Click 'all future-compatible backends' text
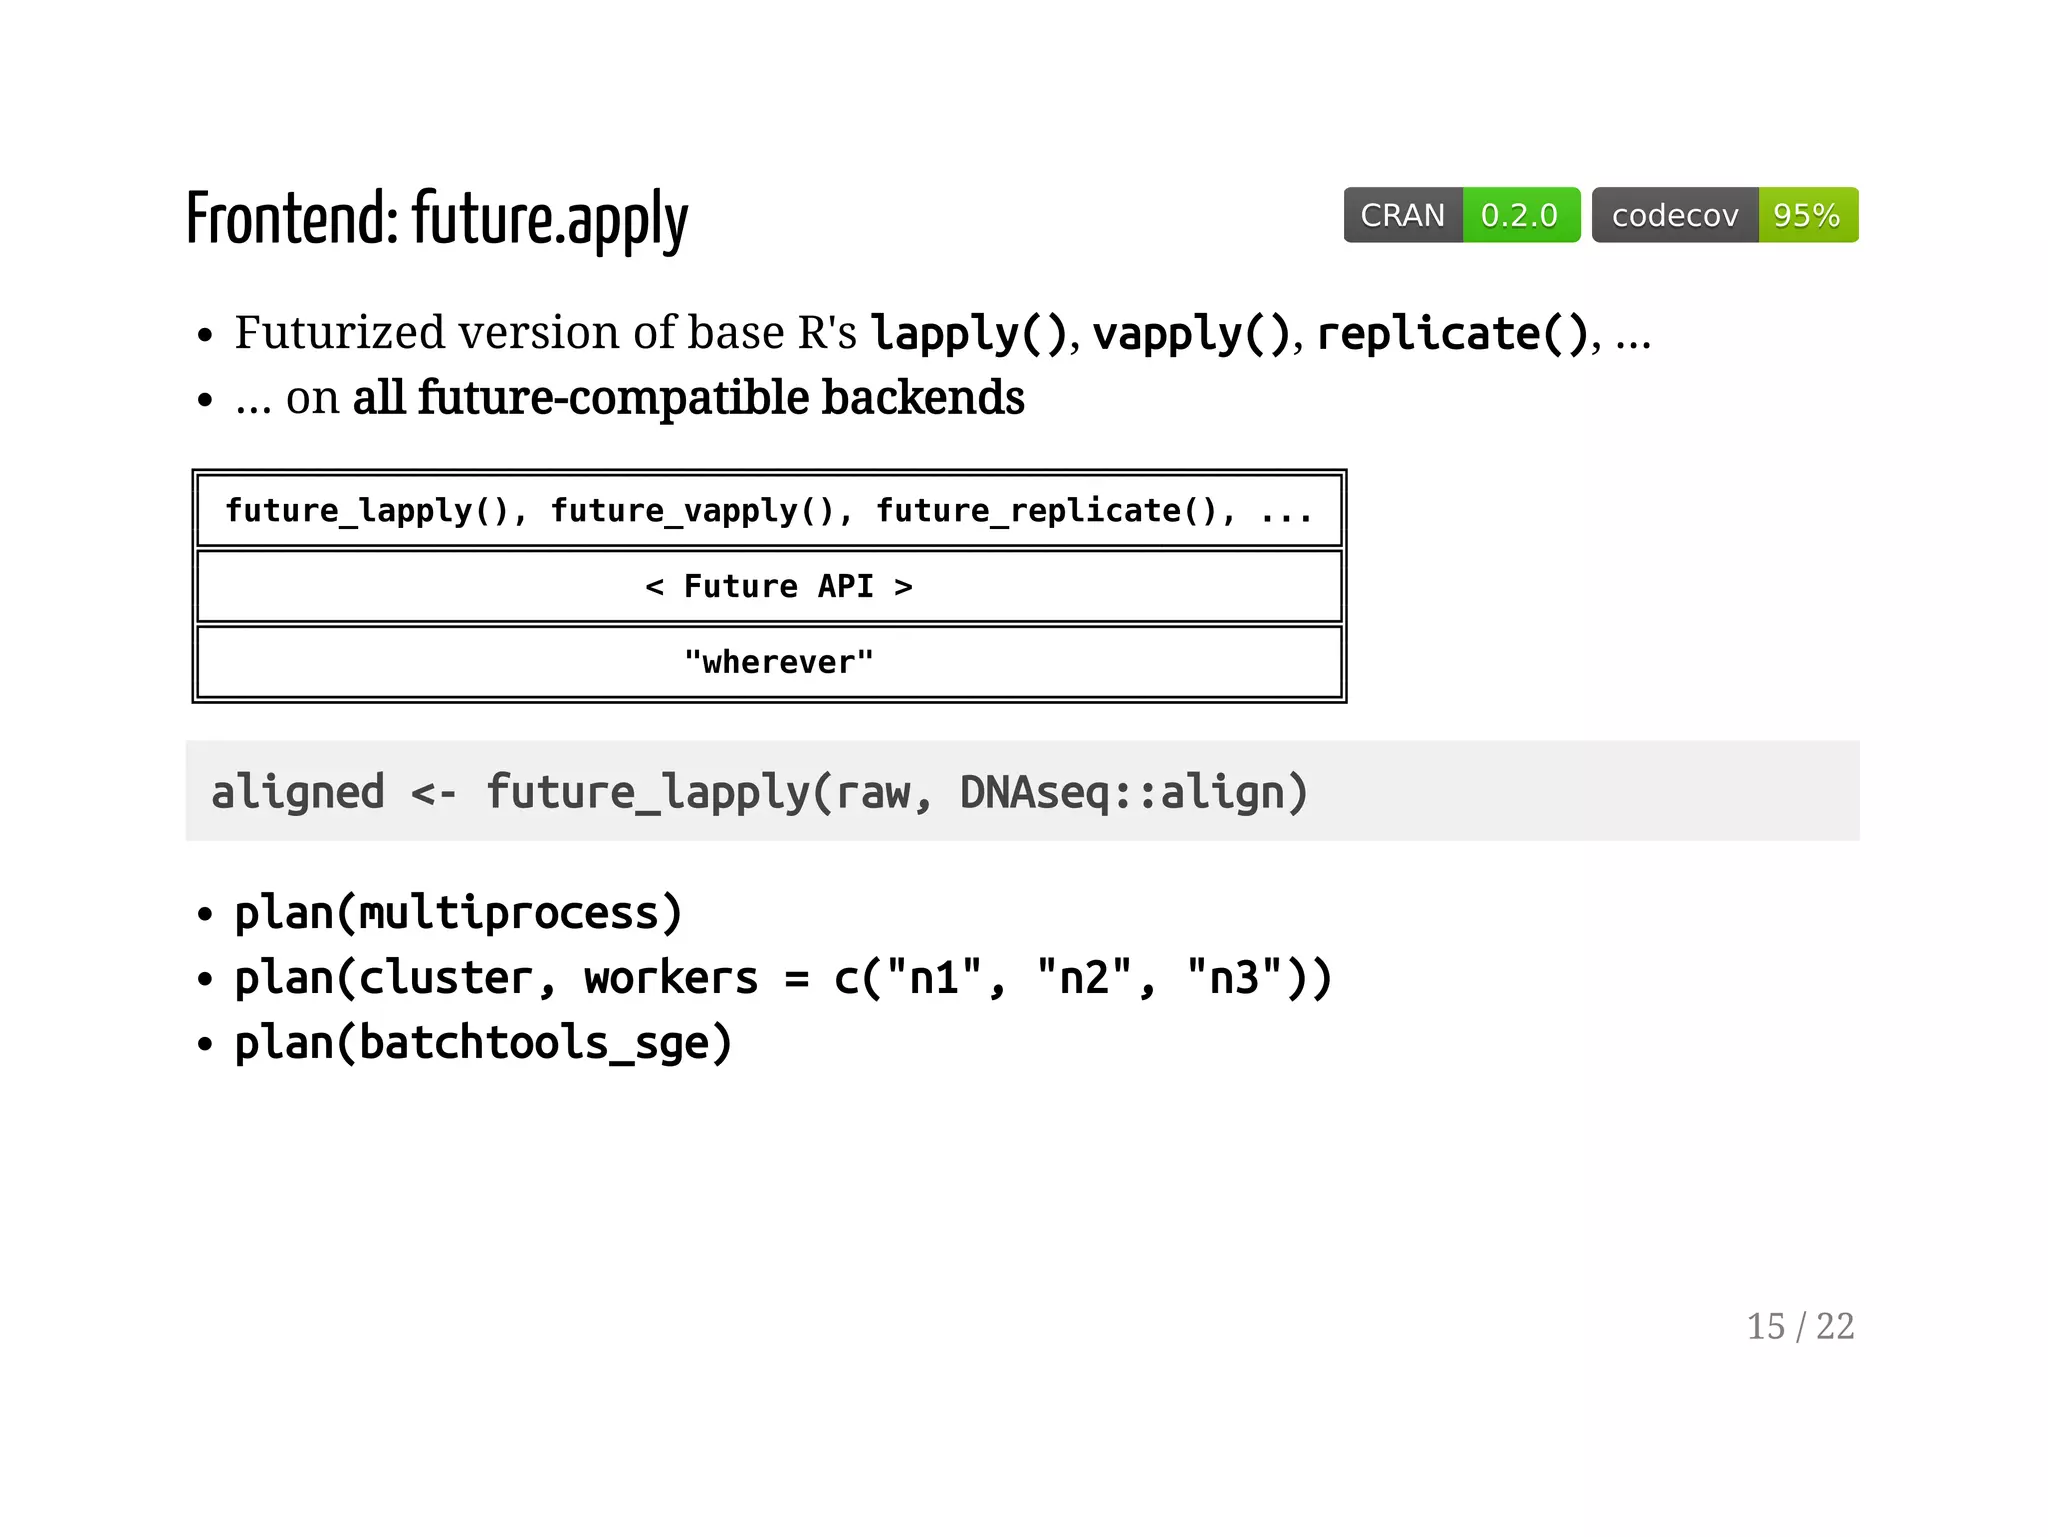This screenshot has width=2048, height=1537. point(688,398)
